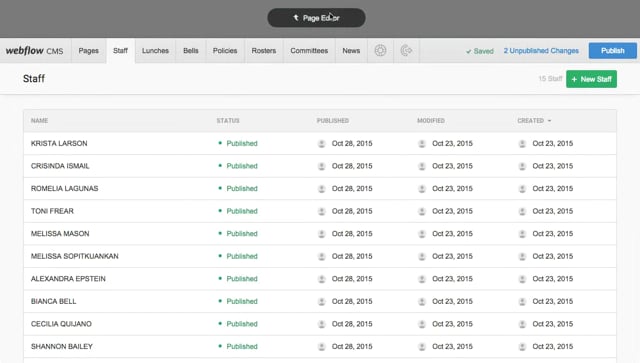Open the settings gear icon in navbar
The height and width of the screenshot is (363, 640).
click(380, 51)
